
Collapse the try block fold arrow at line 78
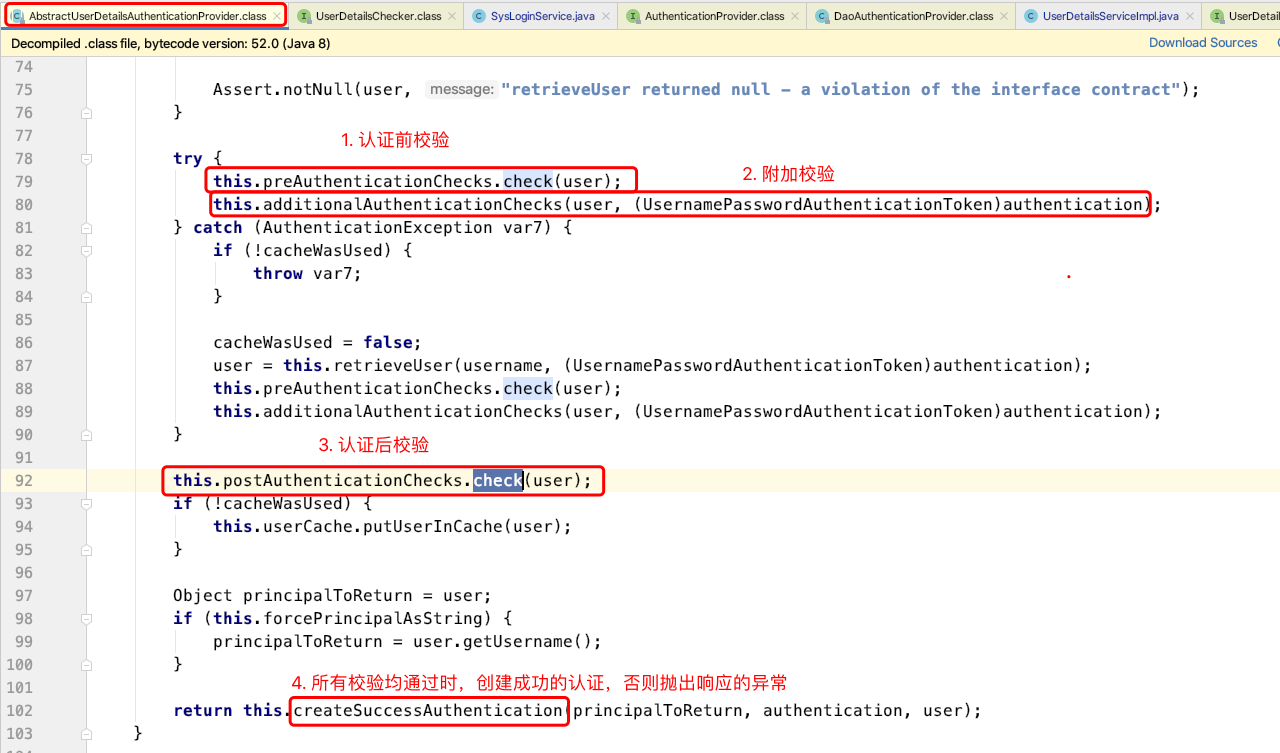(86, 158)
